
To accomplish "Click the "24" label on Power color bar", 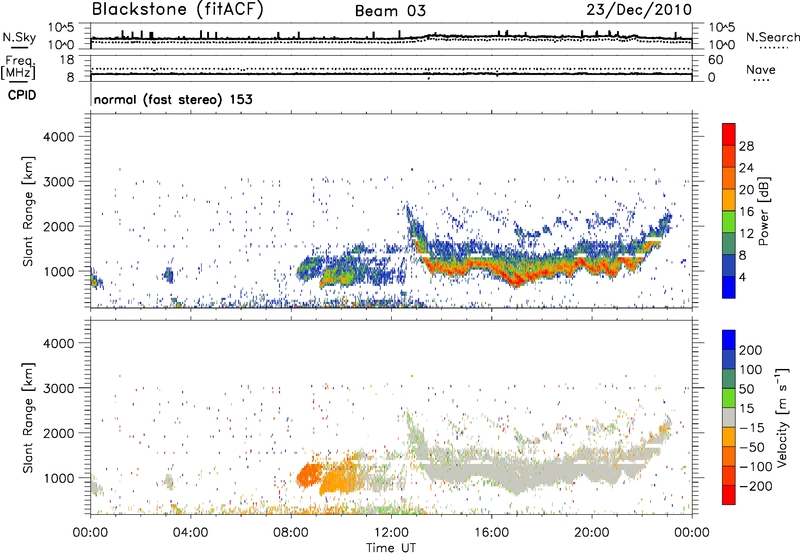I will pos(746,168).
